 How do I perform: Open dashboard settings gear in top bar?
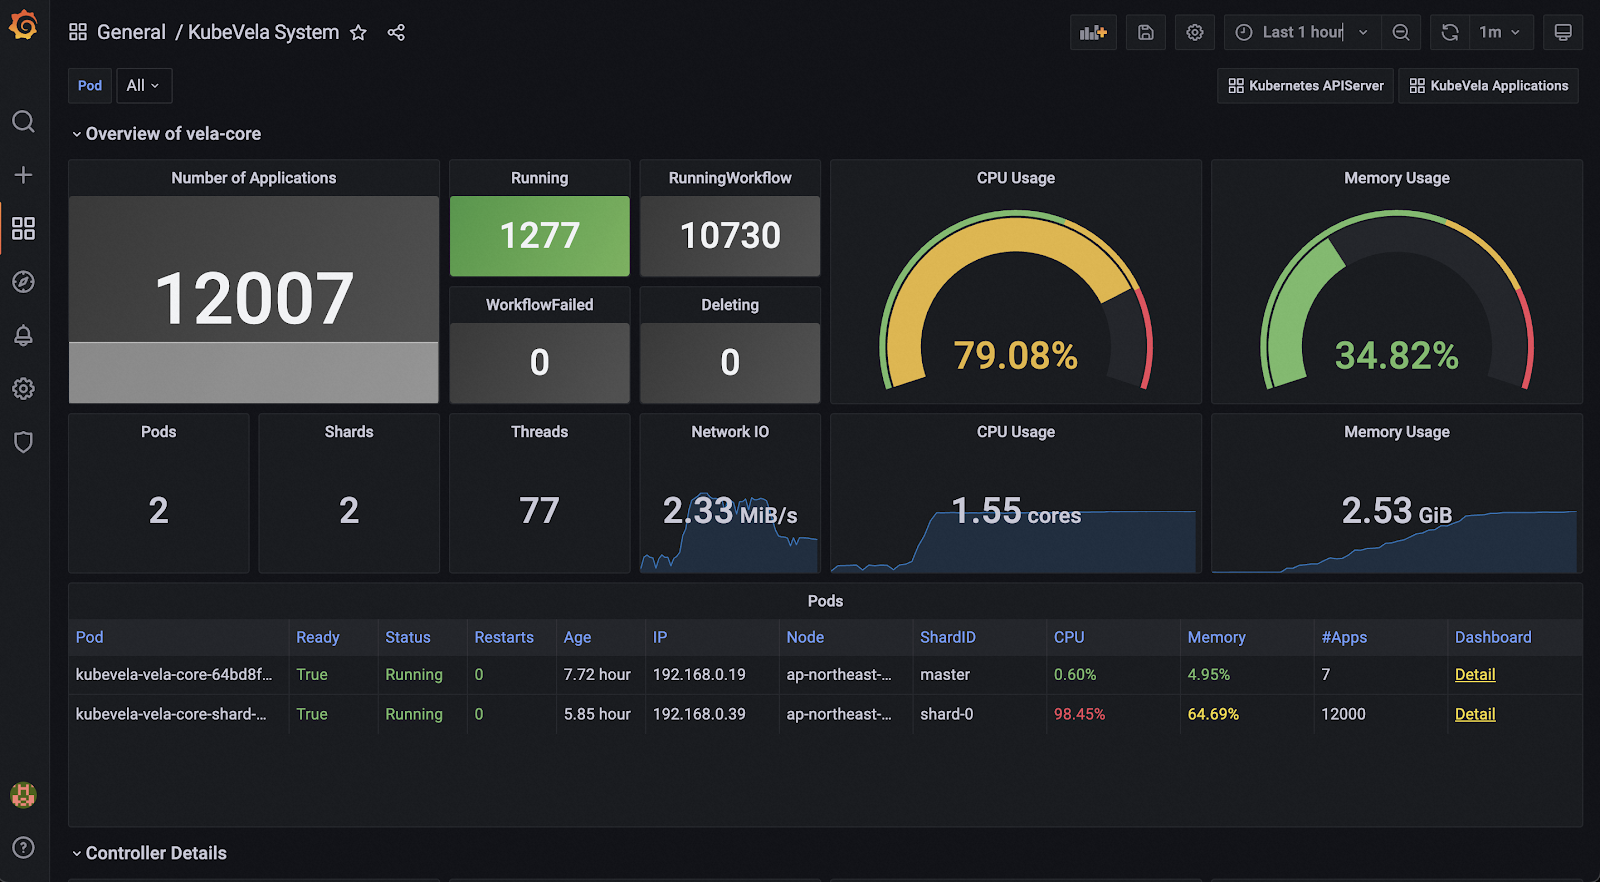[x=1195, y=32]
